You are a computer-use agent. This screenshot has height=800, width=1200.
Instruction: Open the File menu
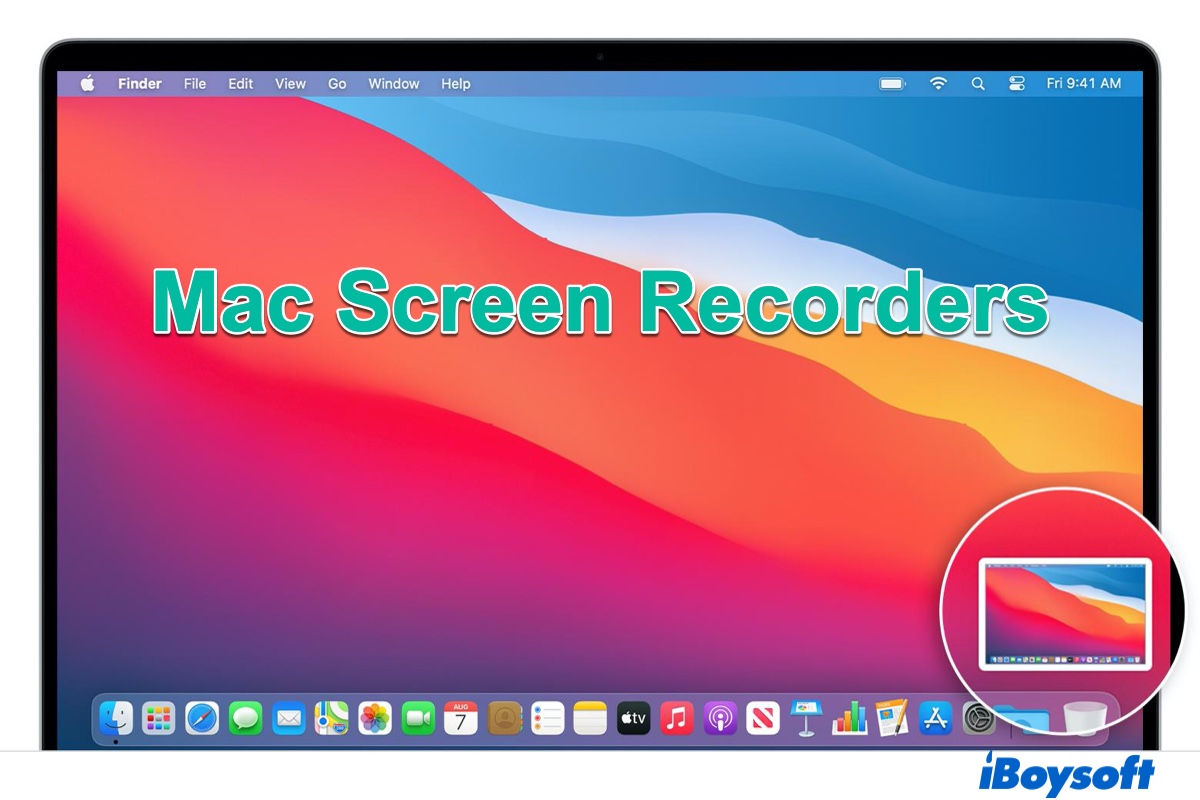click(x=194, y=84)
